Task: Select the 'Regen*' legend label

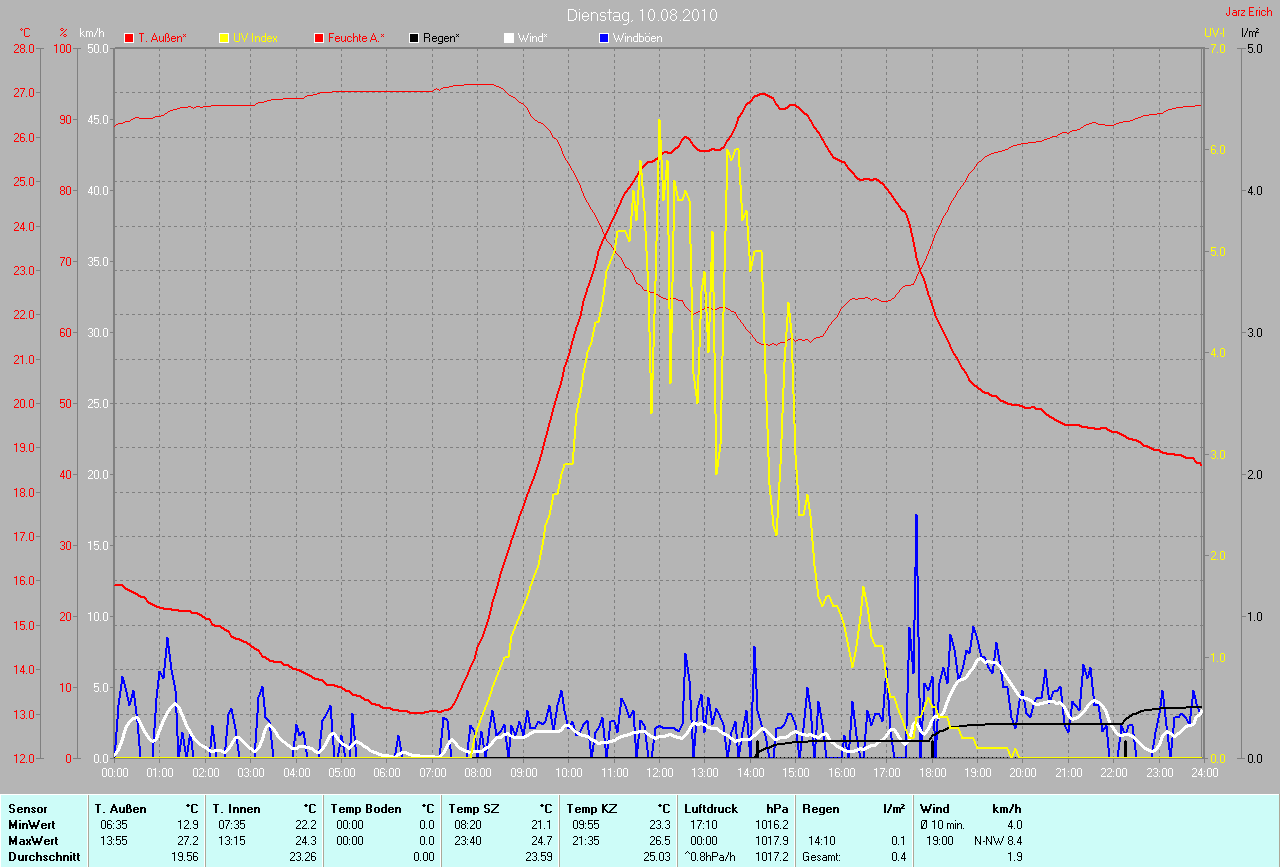Action: [x=441, y=38]
